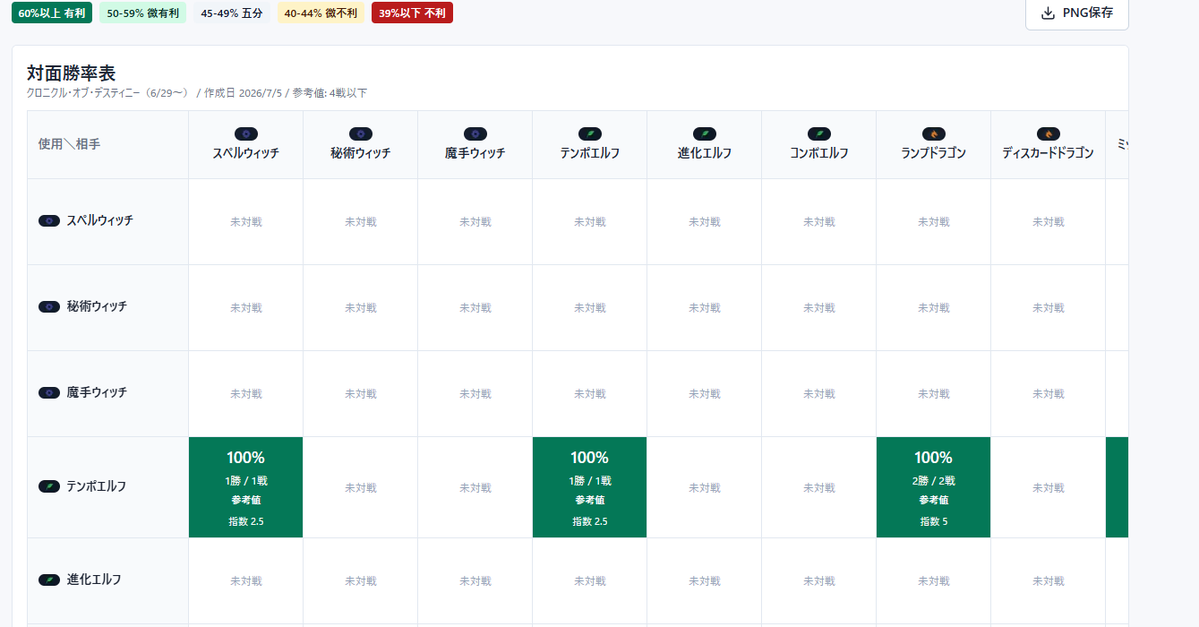
Task: Click the コンボエルフ column header leaf icon
Action: coord(819,134)
